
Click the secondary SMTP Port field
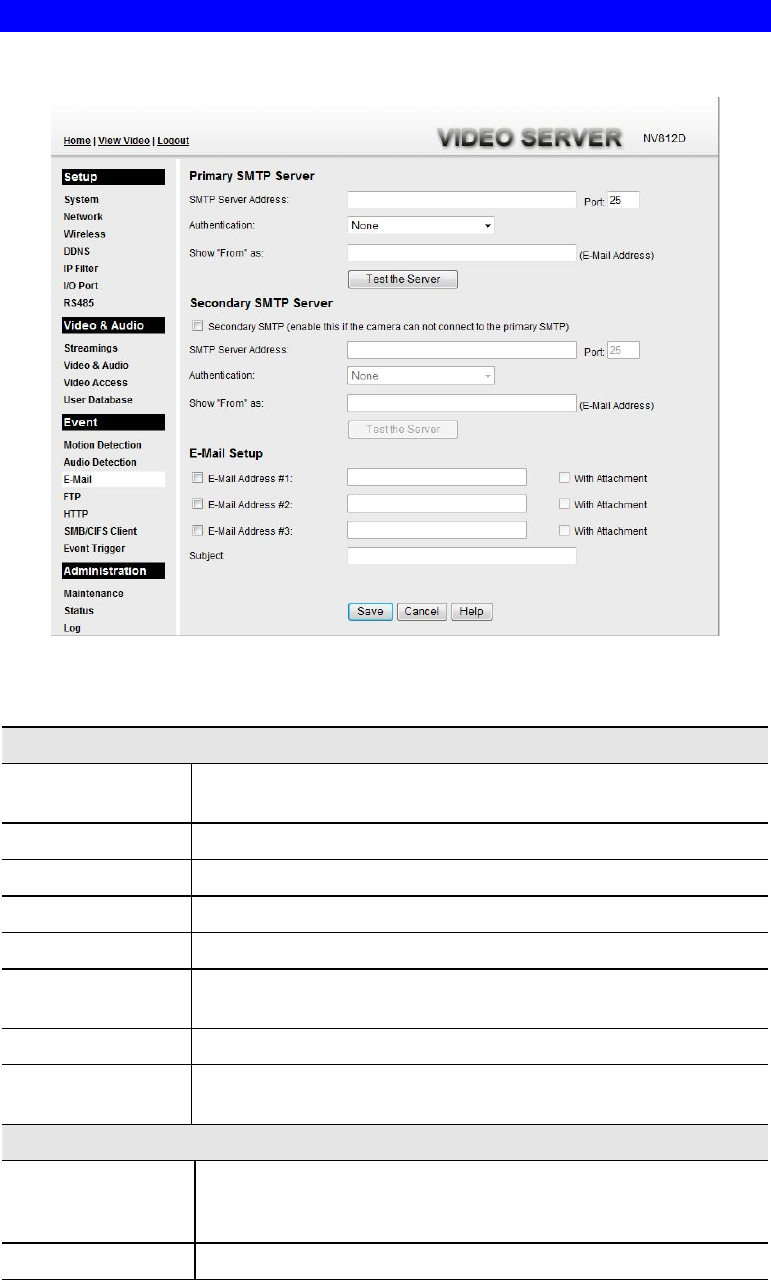click(x=623, y=350)
